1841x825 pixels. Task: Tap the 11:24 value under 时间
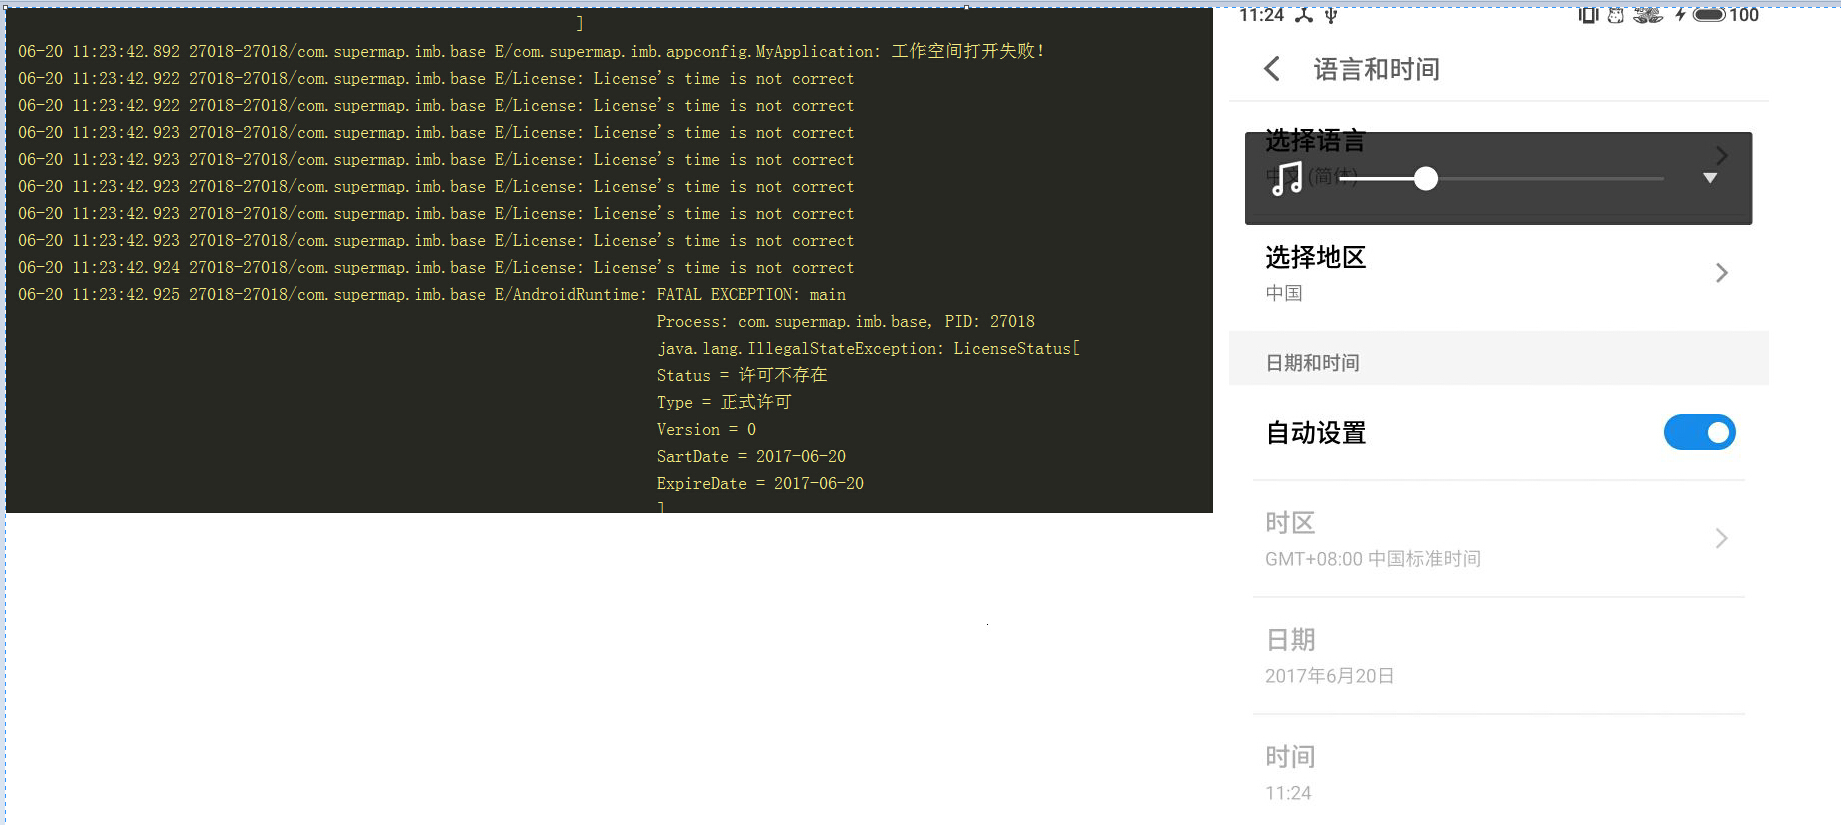(1288, 793)
